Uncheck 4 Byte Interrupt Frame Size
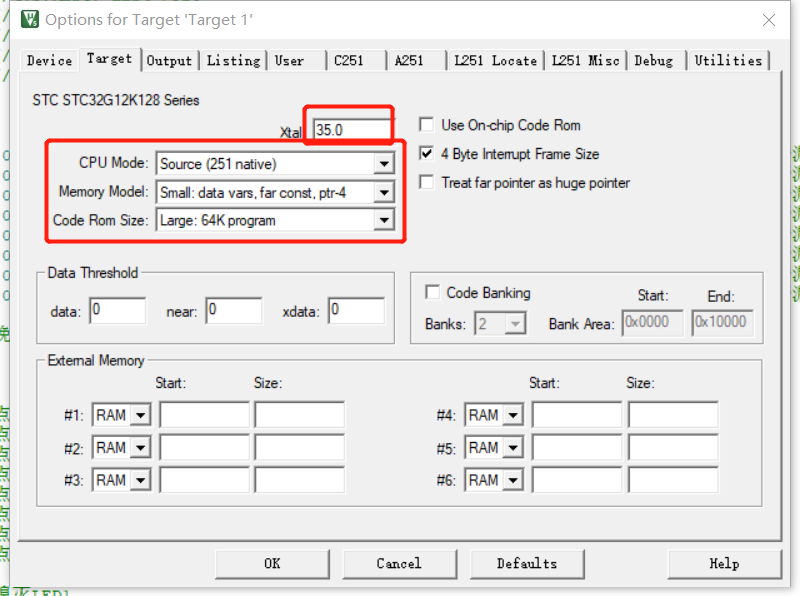Image resolution: width=800 pixels, height=596 pixels. [x=426, y=154]
